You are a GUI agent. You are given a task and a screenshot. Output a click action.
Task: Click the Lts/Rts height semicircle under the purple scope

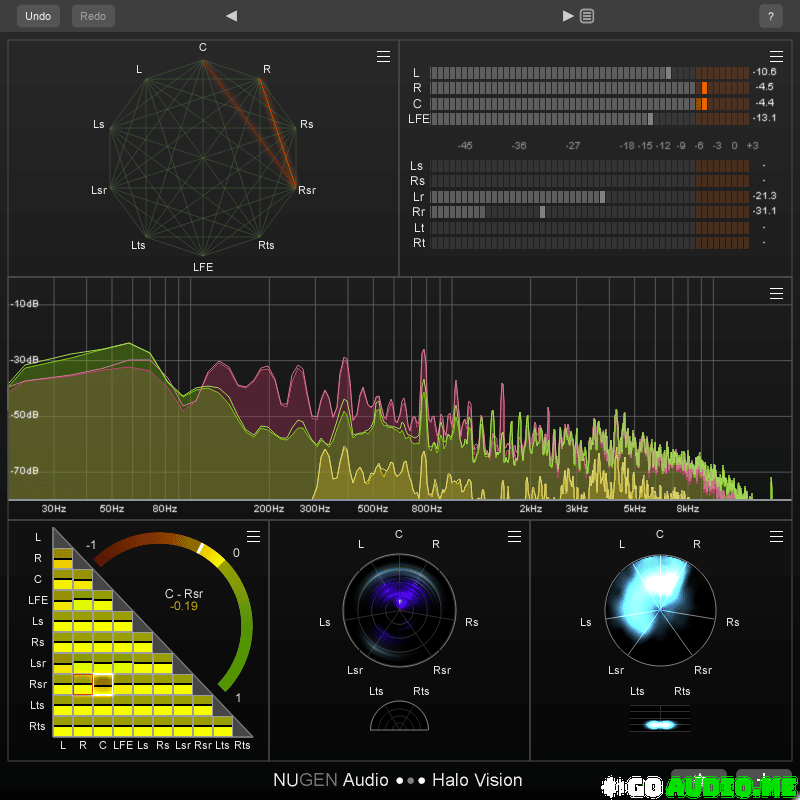[x=399, y=716]
